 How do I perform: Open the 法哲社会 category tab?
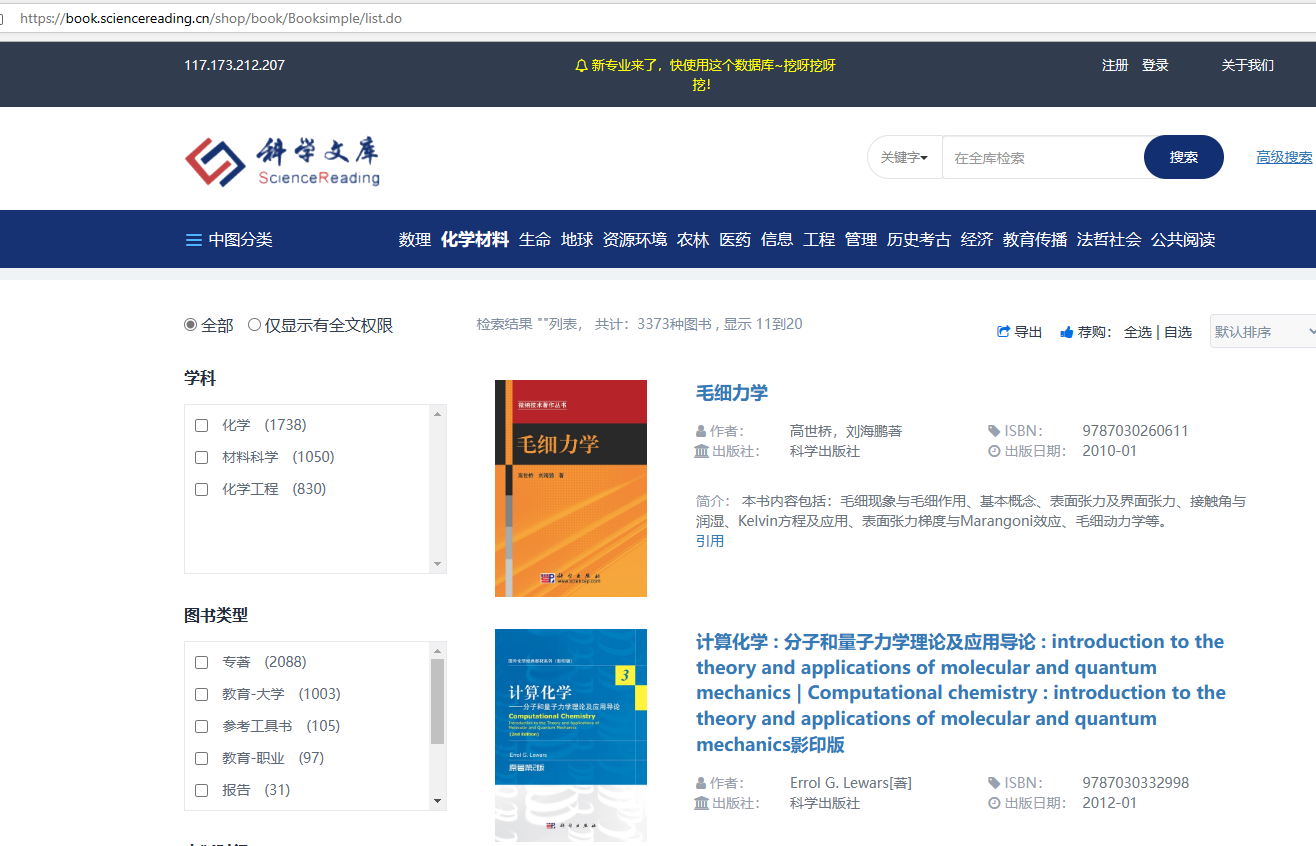(x=1109, y=240)
